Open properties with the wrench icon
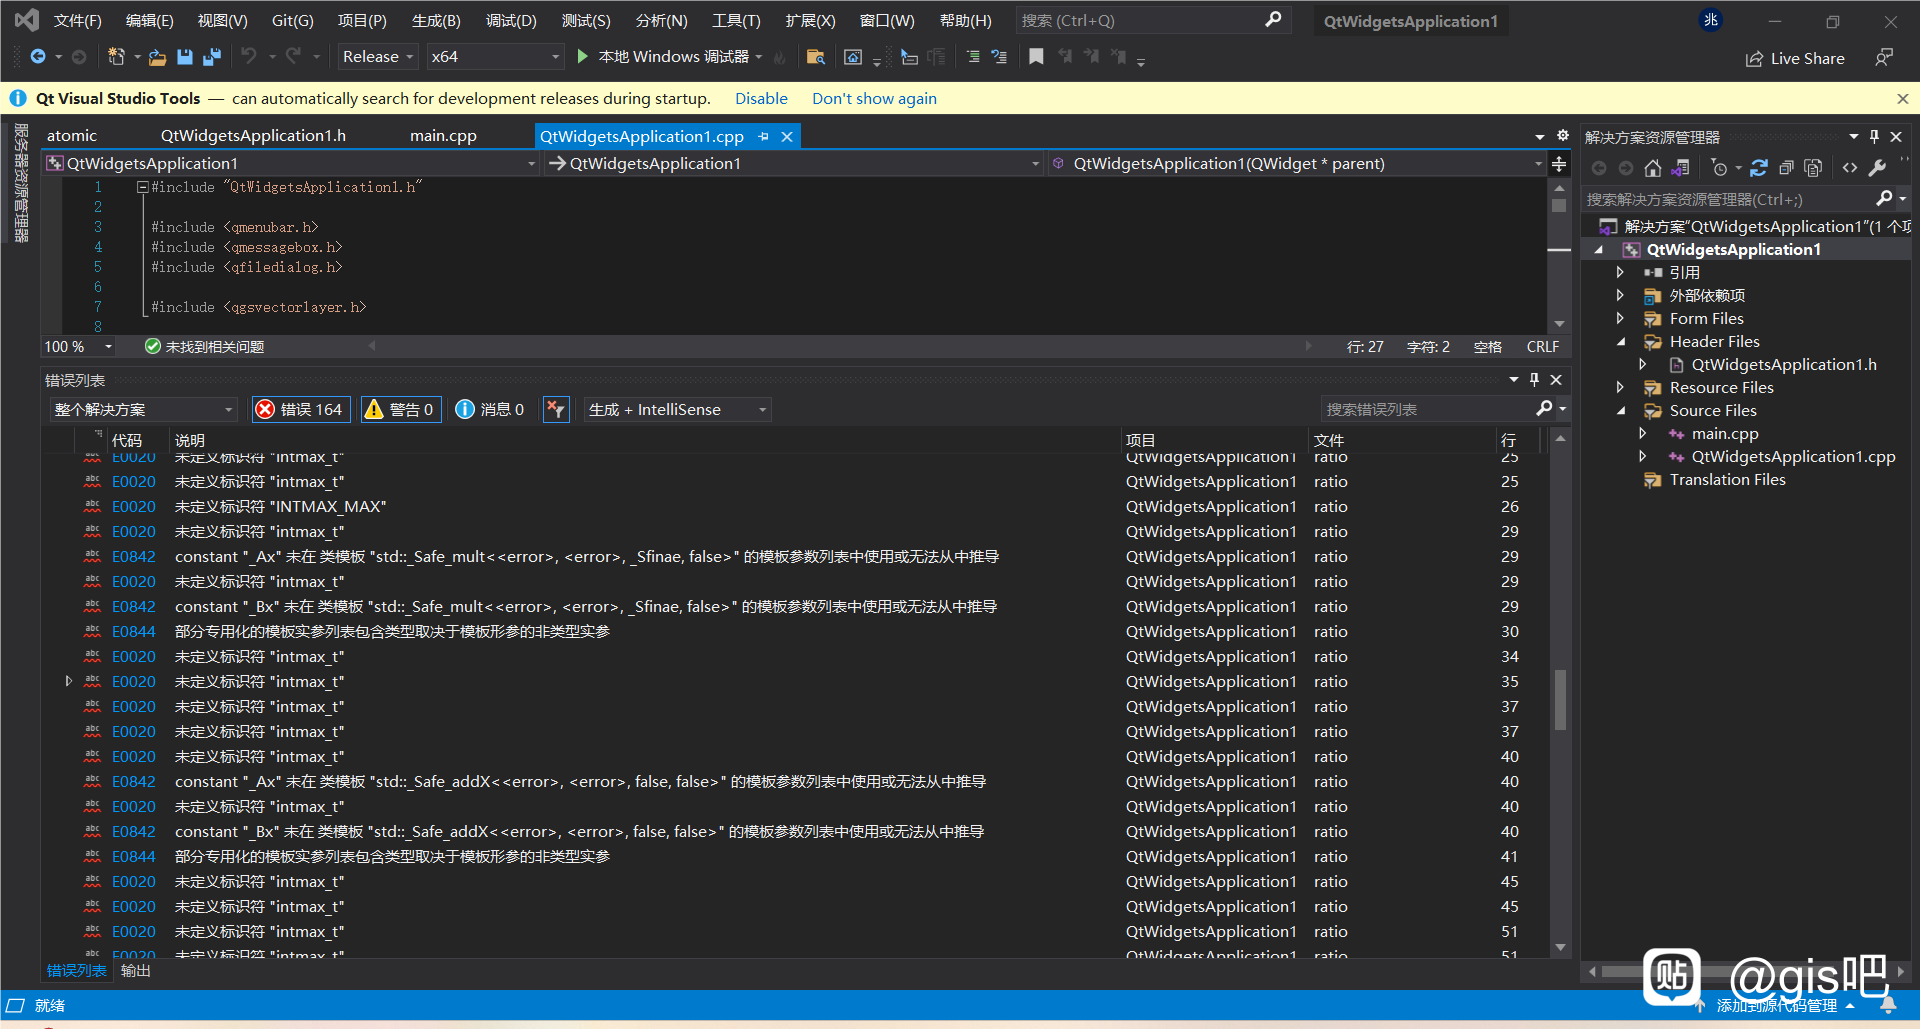 pos(1878,168)
